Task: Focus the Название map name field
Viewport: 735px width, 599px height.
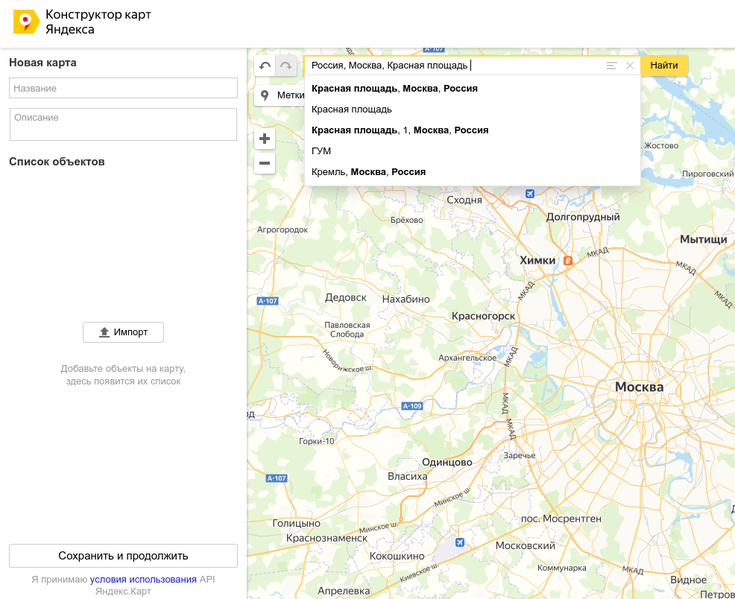Action: (123, 88)
